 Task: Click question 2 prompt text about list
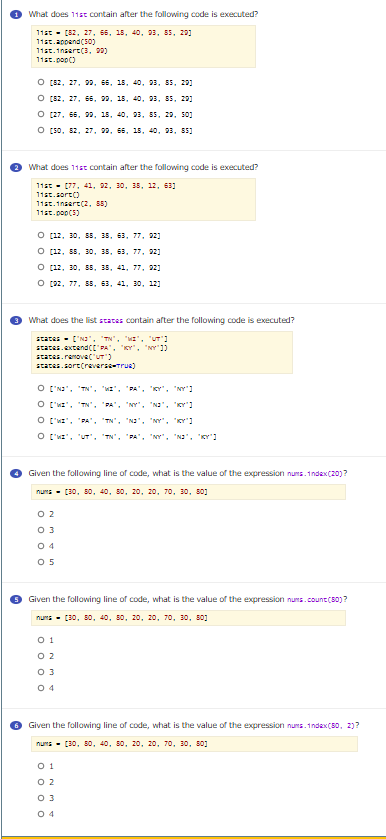(x=143, y=167)
